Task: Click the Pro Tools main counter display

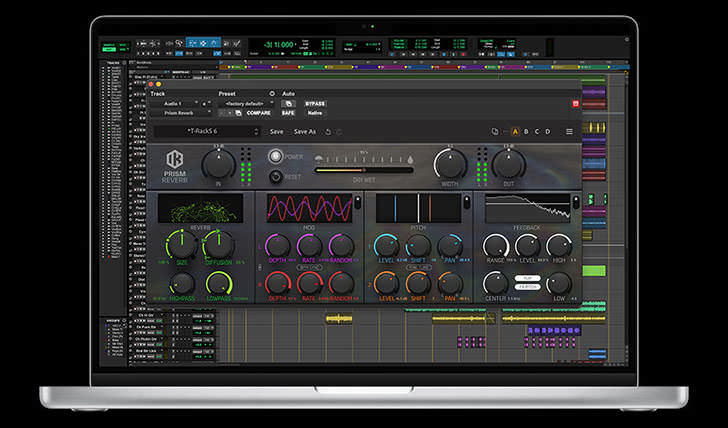Action: tap(279, 45)
